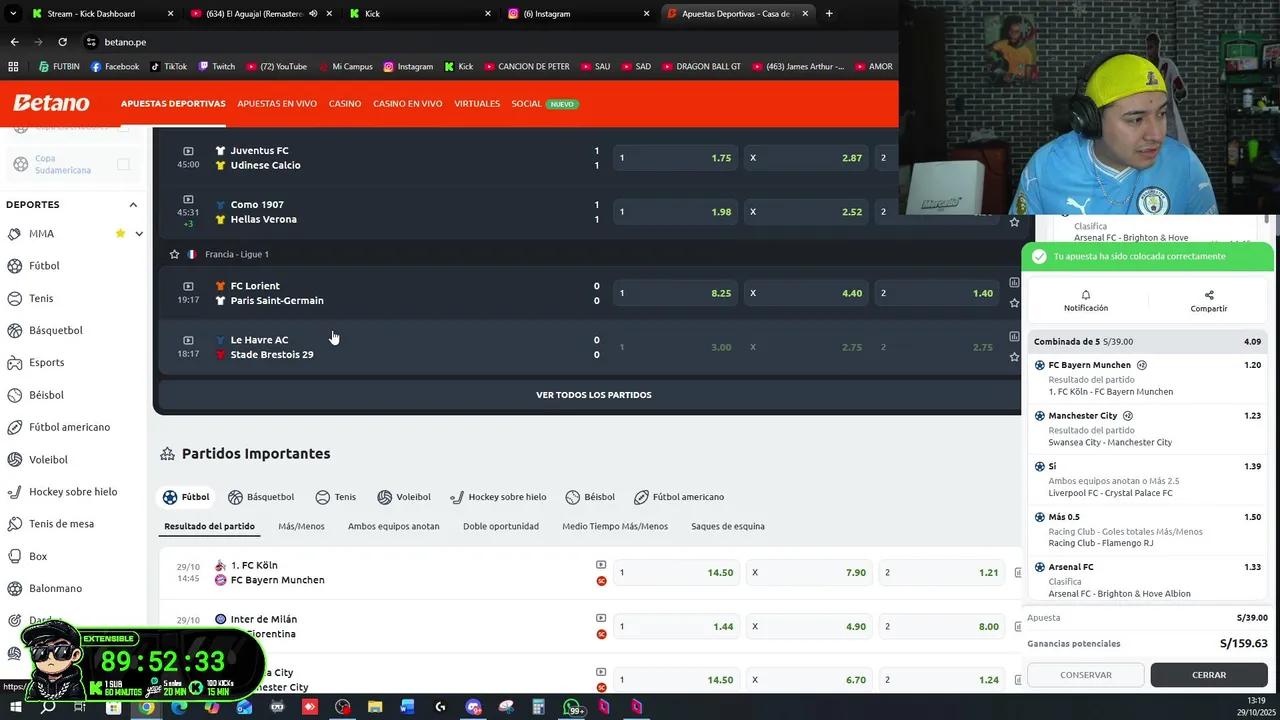Viewport: 1280px width, 720px height.
Task: Open the Fútbol americano icon in sidebar
Action: click(x=14, y=427)
